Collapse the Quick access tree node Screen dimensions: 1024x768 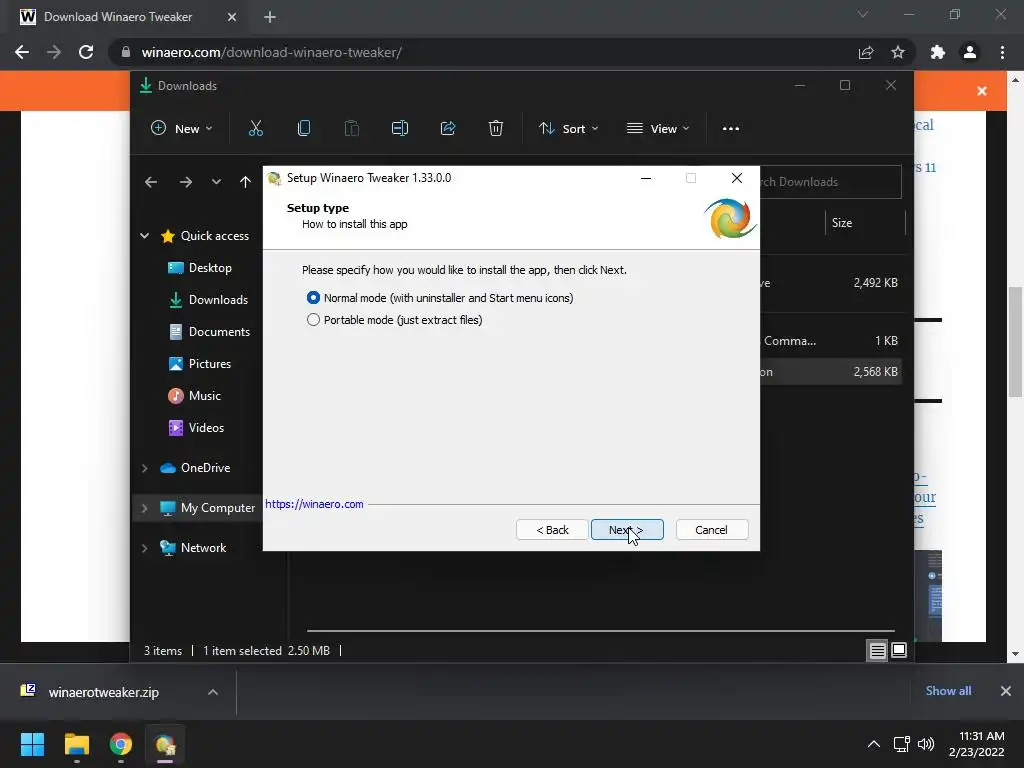[x=145, y=236]
